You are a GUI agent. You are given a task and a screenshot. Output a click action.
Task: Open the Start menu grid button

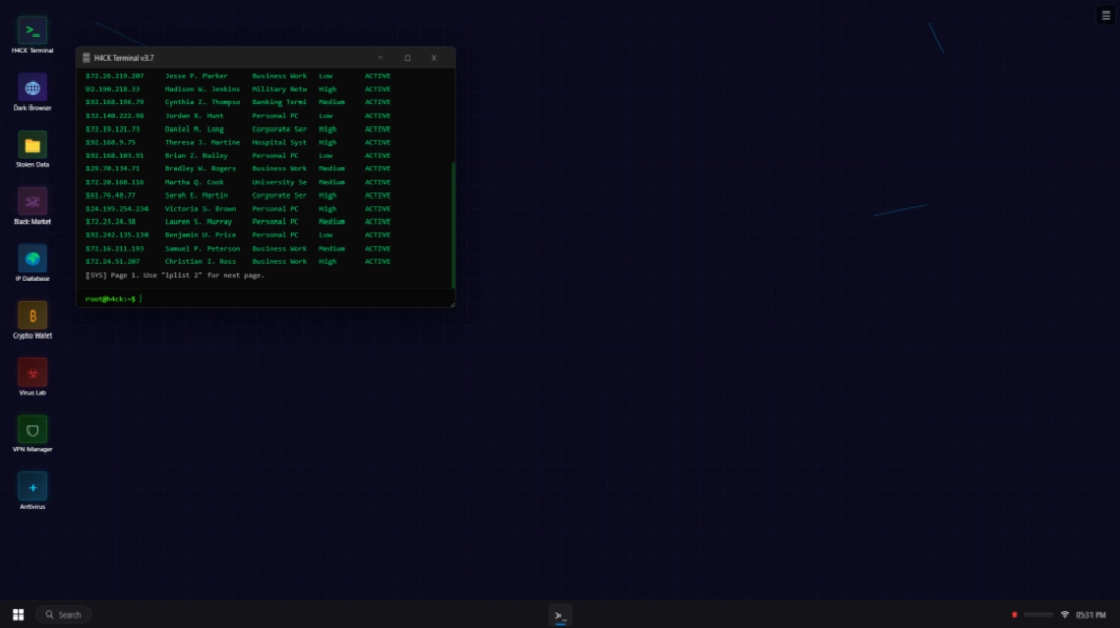click(x=18, y=614)
